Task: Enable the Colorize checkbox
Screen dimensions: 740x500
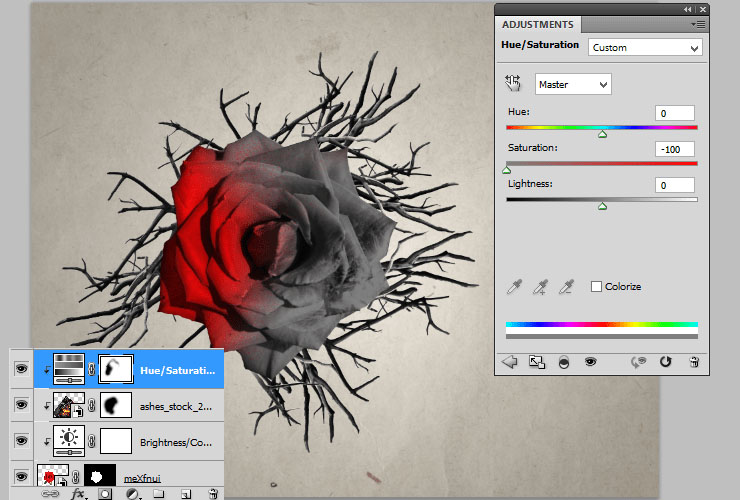Action: pos(597,287)
